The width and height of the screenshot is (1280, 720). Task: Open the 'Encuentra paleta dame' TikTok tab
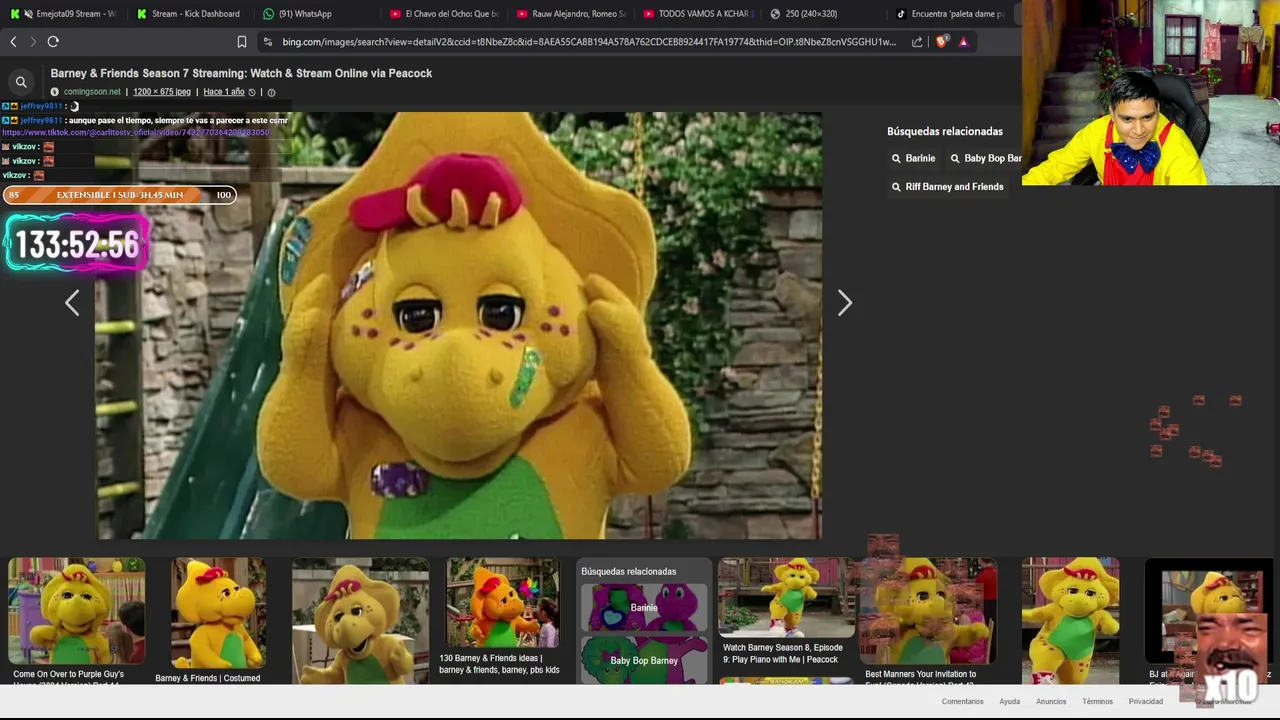click(x=950, y=14)
